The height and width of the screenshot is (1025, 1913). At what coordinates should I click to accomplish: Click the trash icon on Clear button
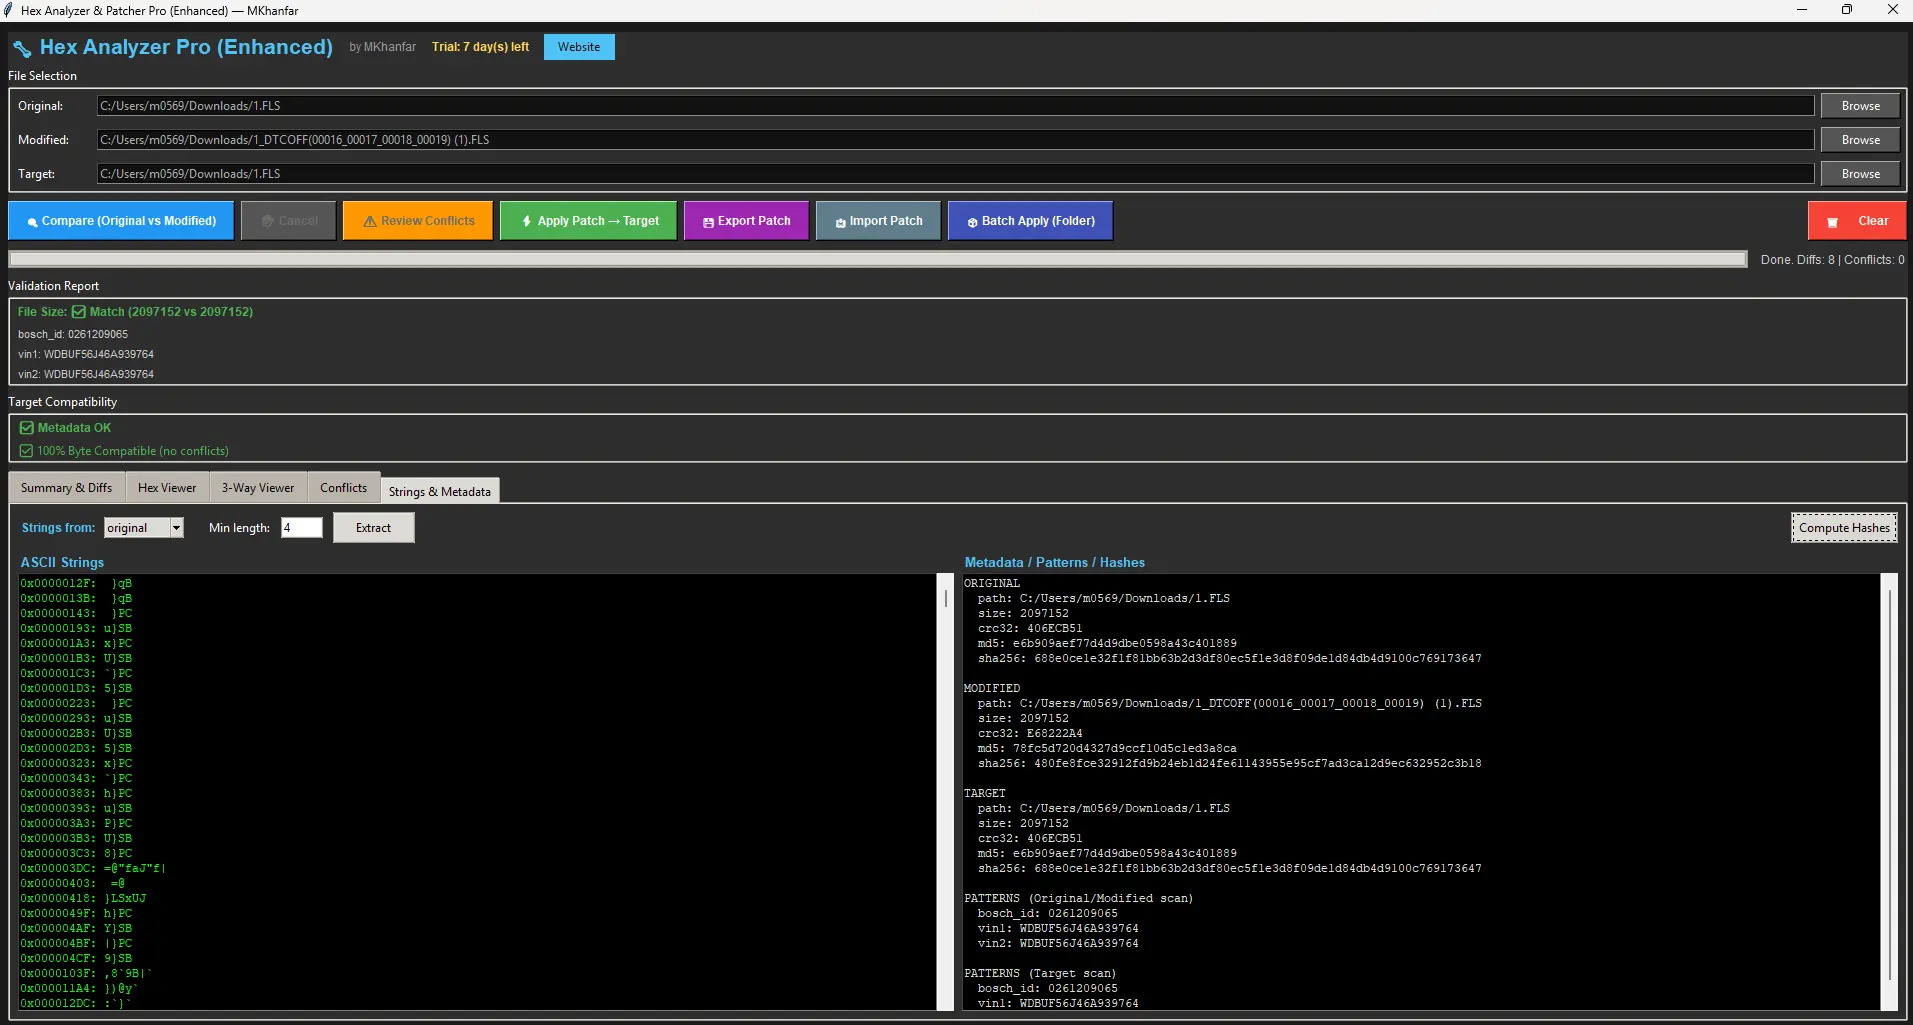pyautogui.click(x=1832, y=220)
